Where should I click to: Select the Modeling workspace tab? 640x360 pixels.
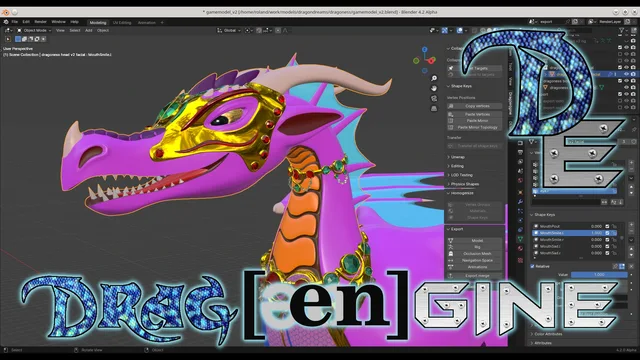click(x=98, y=22)
